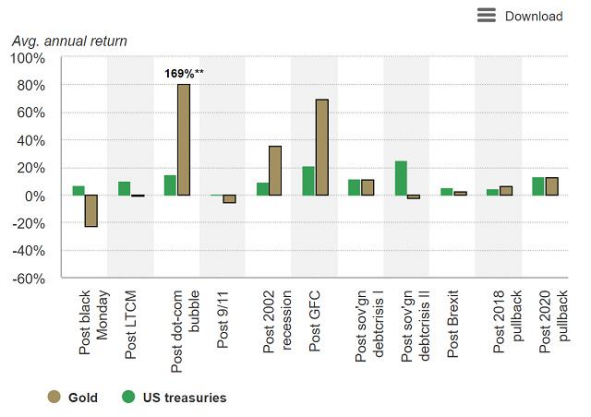Select the Post LTCM green bar
This screenshot has height=417, width=591.
click(124, 189)
